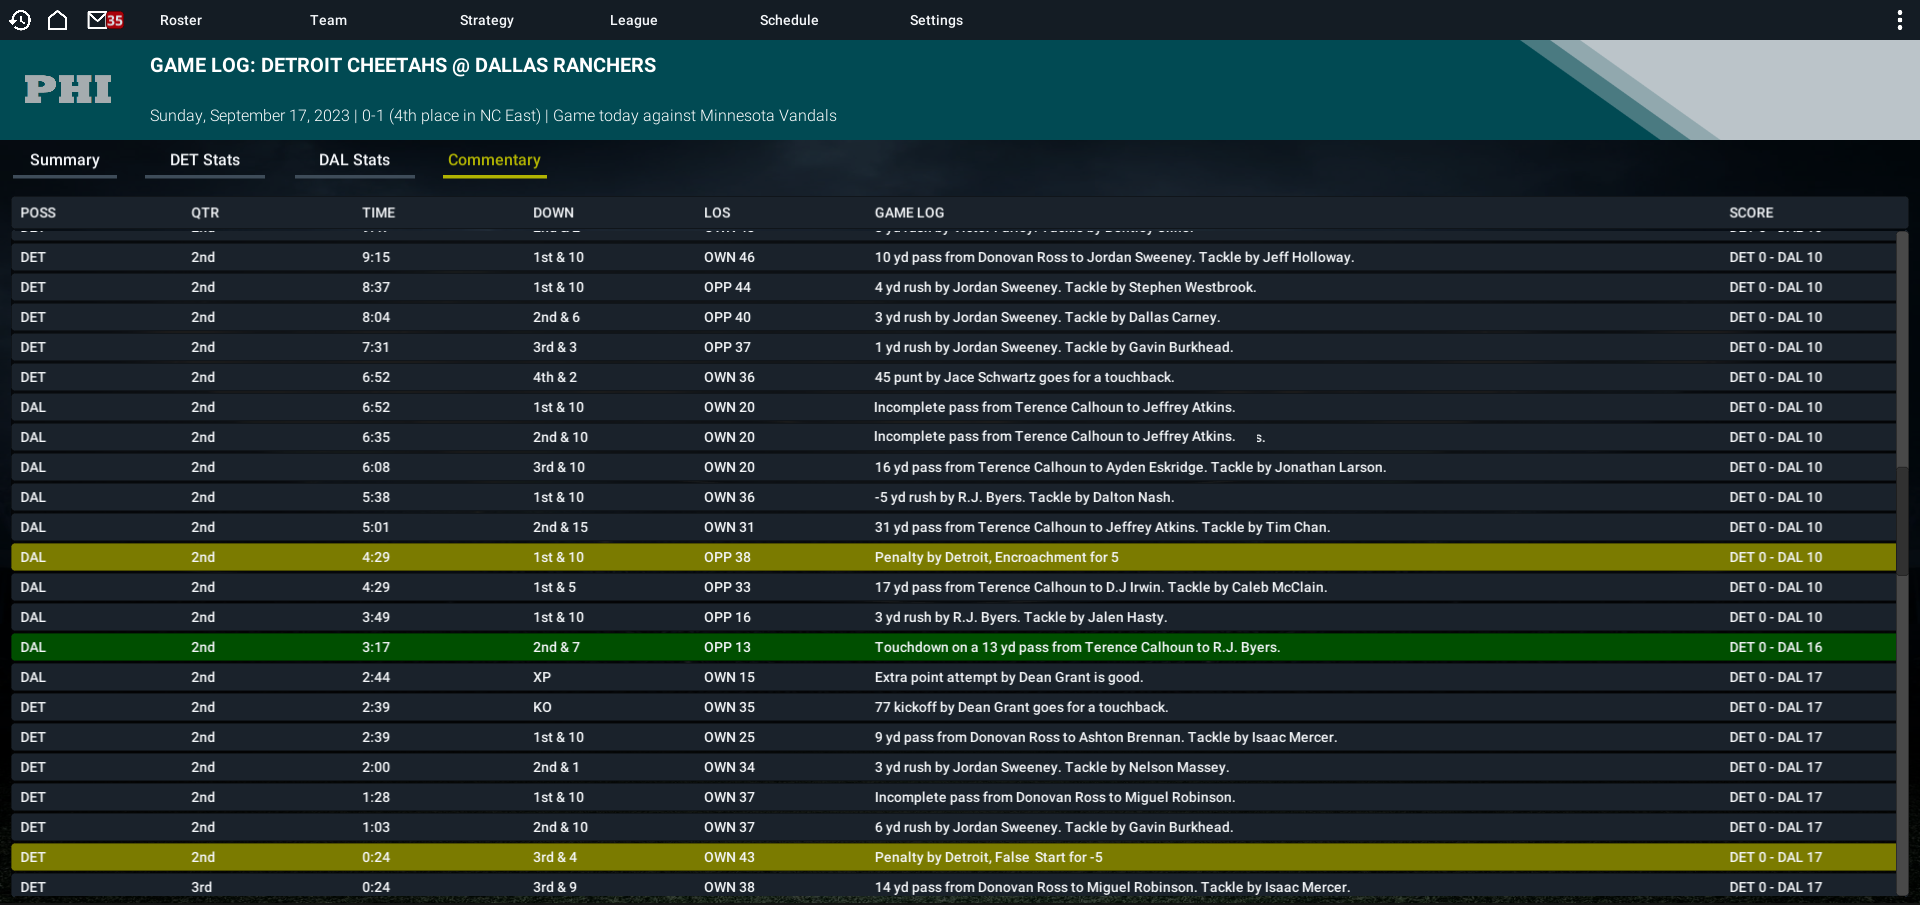Screen dimensions: 1920x905
Task: Switch to the Summary tab
Action: tap(65, 161)
